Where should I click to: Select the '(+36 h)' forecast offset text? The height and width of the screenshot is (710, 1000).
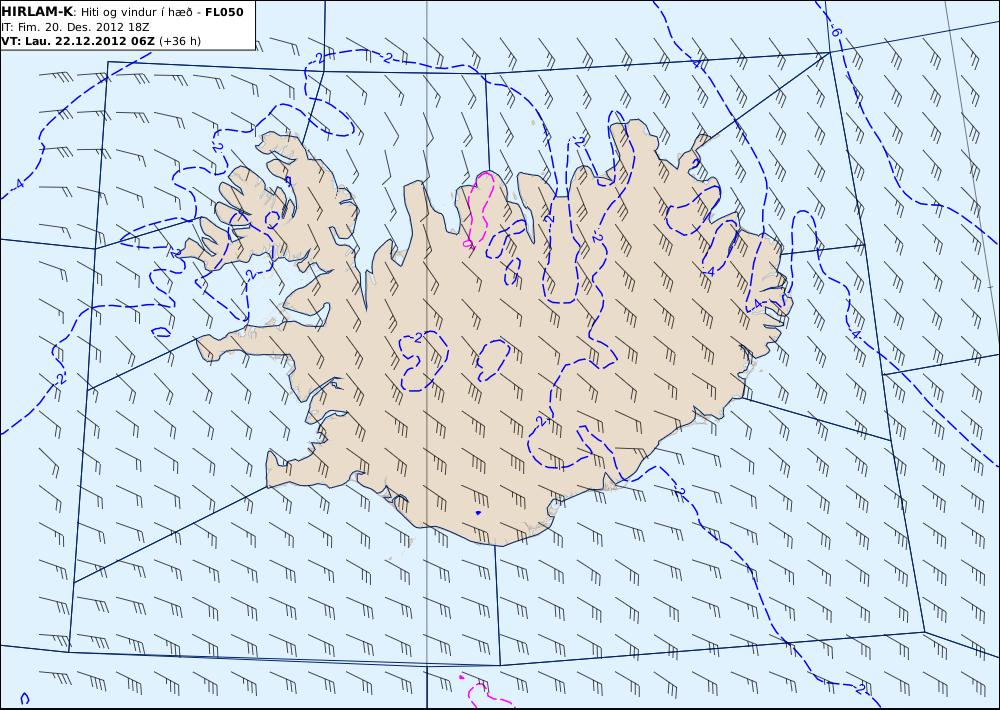pos(180,41)
